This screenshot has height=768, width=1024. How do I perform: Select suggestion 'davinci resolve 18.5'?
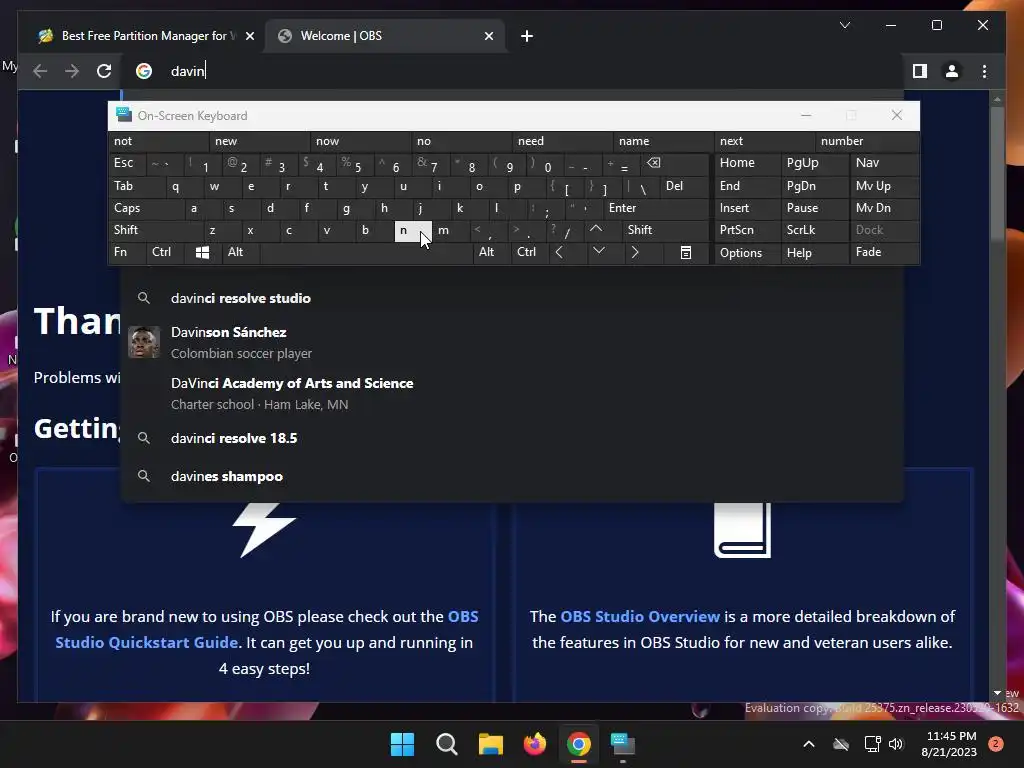512,438
